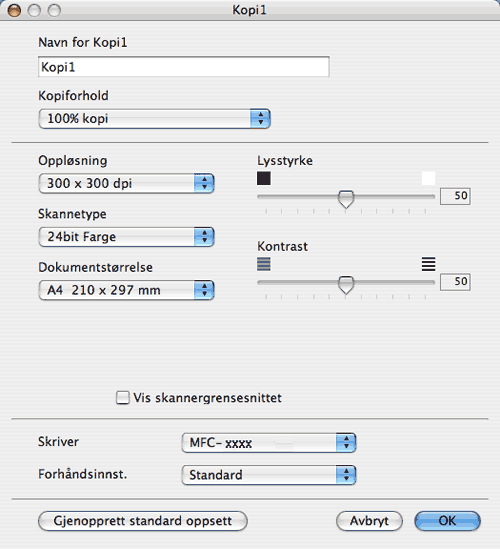
Task: Click the Lysstyrke slider handle
Action: click(346, 199)
